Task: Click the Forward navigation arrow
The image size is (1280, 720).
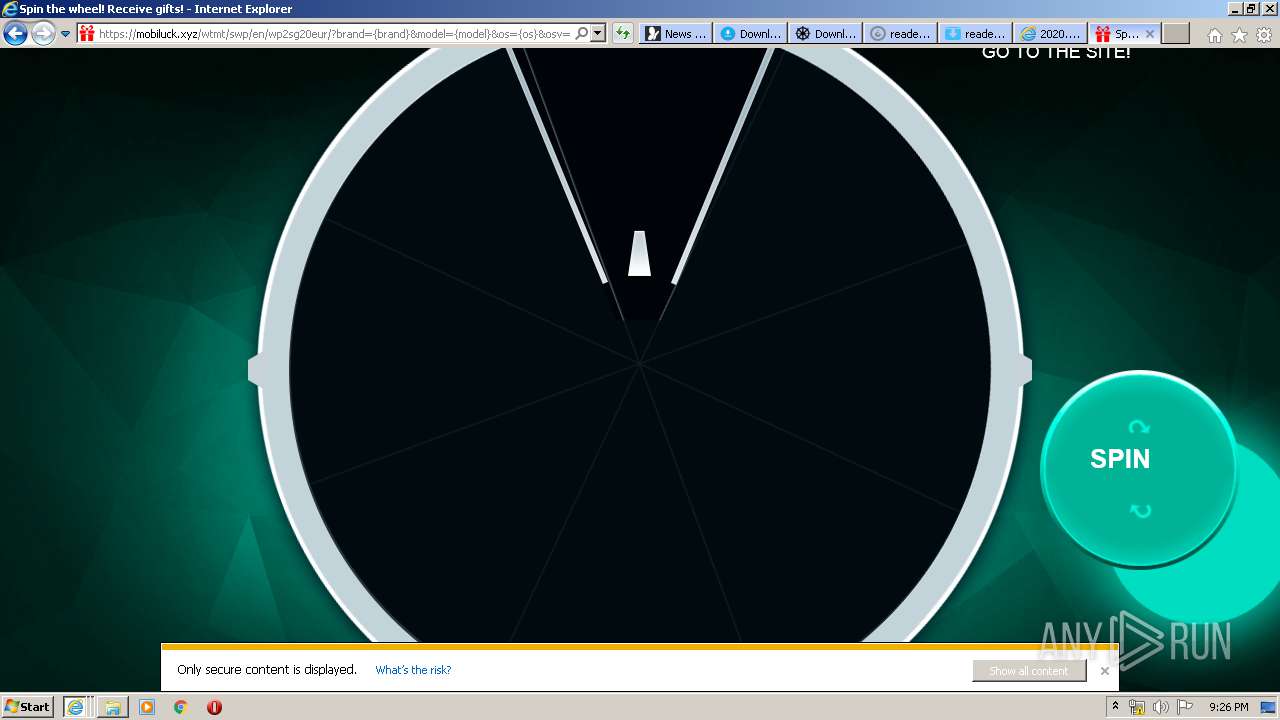Action: [43, 33]
